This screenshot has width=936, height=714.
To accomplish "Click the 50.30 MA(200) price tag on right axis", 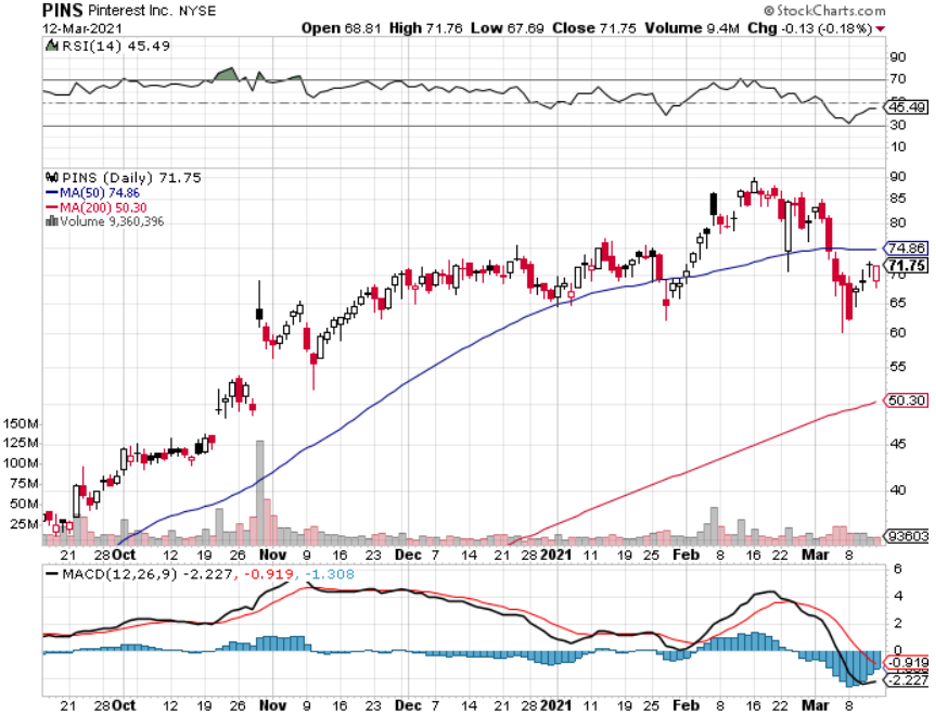I will coord(907,401).
